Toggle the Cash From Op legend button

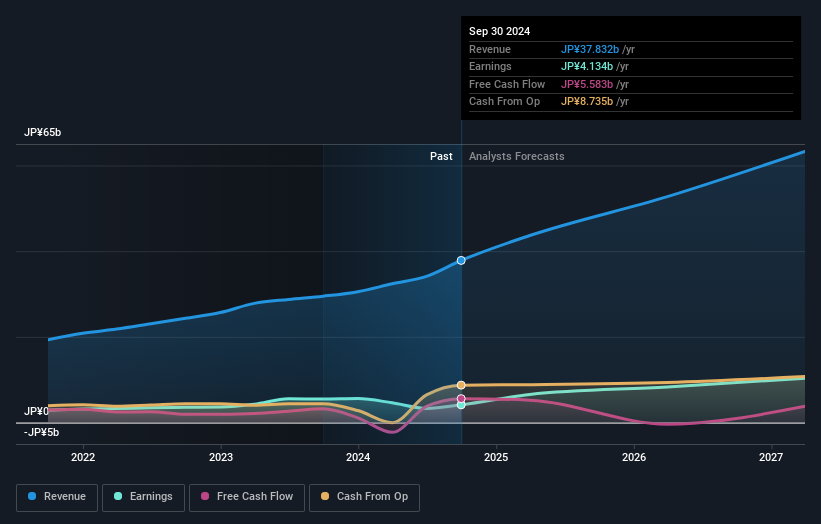pyautogui.click(x=364, y=497)
